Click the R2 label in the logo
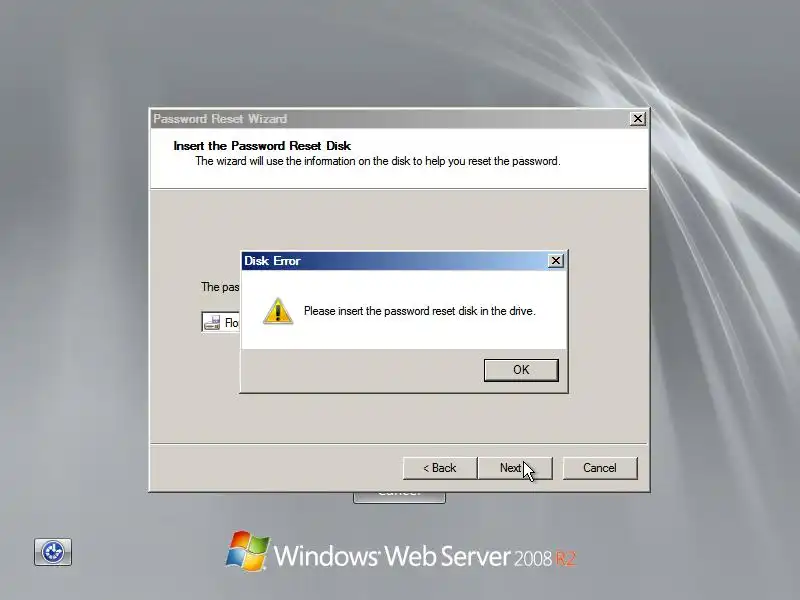800x600 pixels. tap(565, 559)
